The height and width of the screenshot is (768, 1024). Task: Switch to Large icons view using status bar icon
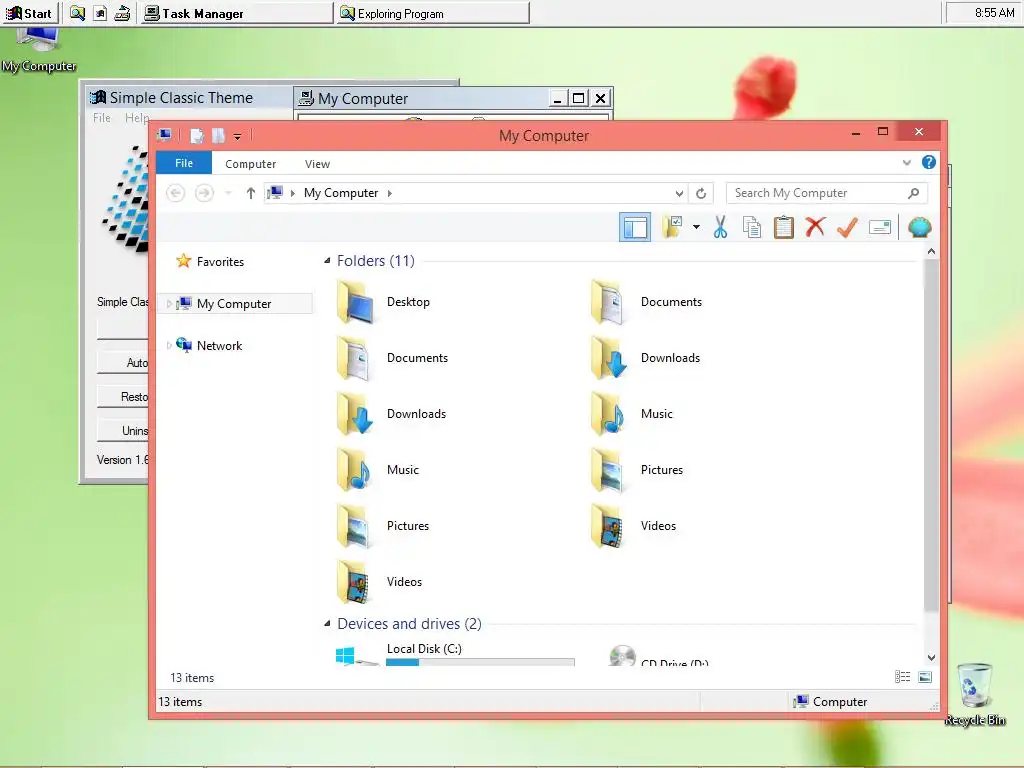click(x=925, y=677)
